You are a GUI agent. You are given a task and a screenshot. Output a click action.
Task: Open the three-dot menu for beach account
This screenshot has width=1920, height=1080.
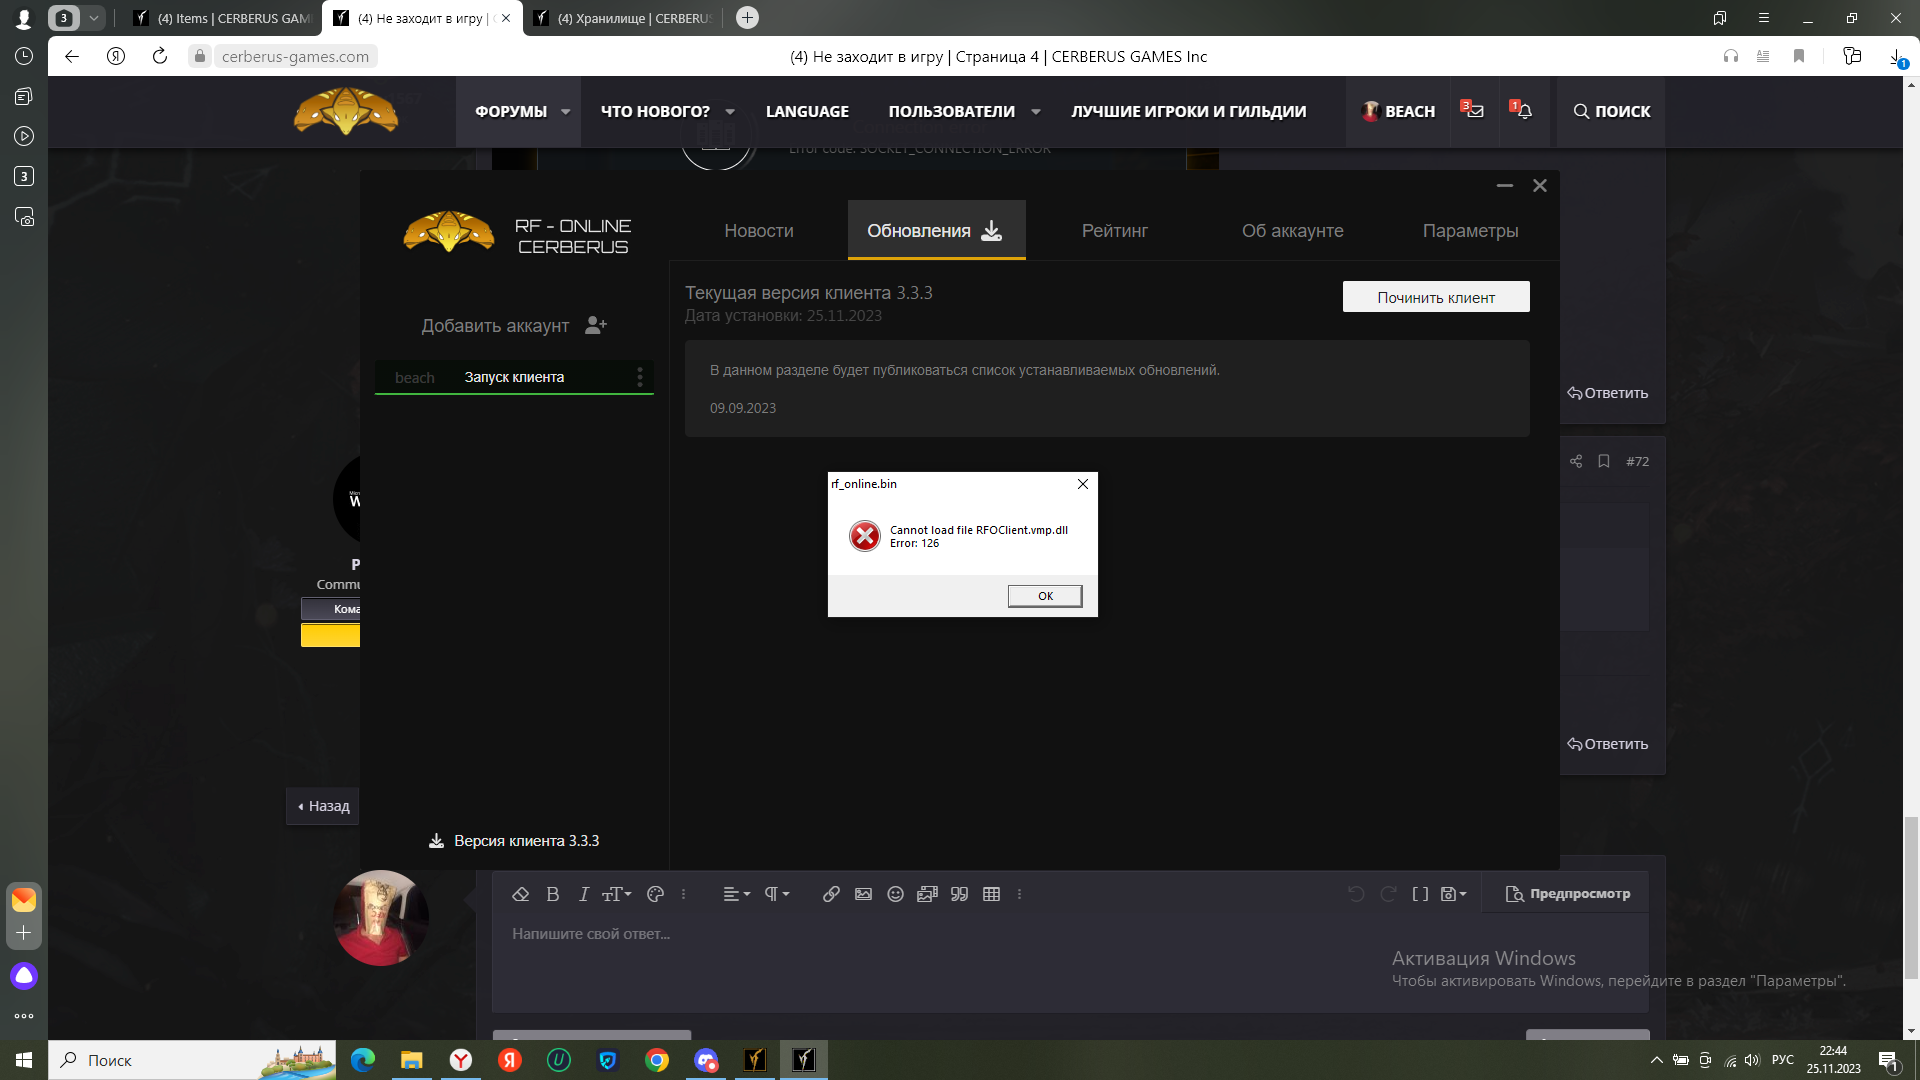tap(640, 377)
